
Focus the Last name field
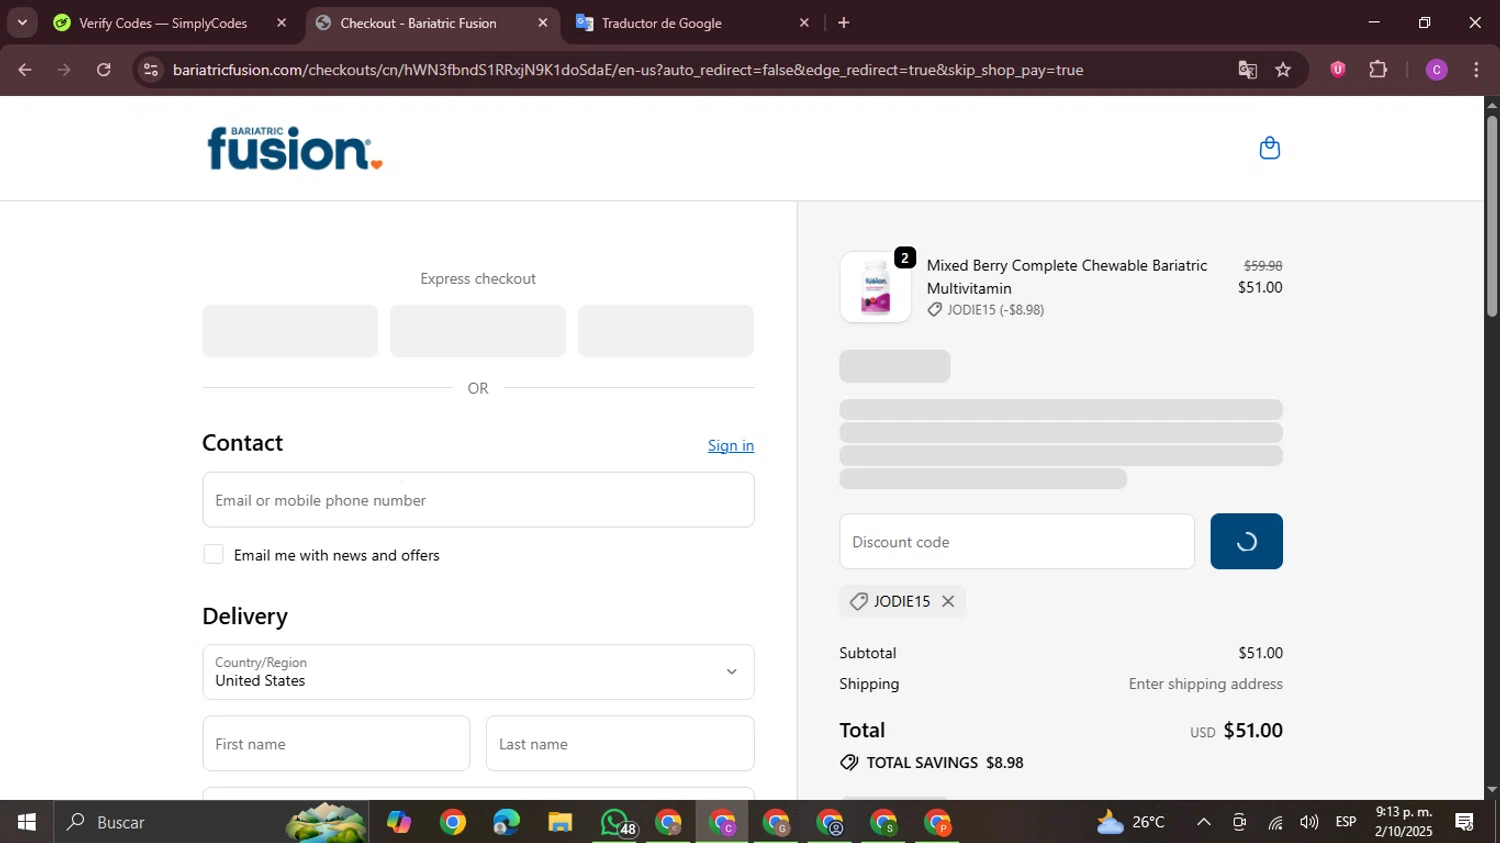pos(620,743)
